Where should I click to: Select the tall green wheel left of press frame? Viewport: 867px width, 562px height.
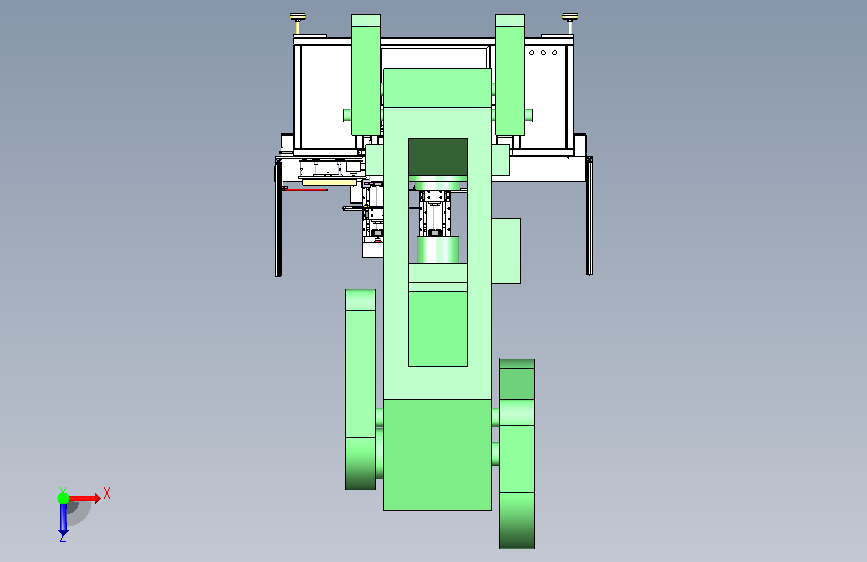[x=361, y=389]
